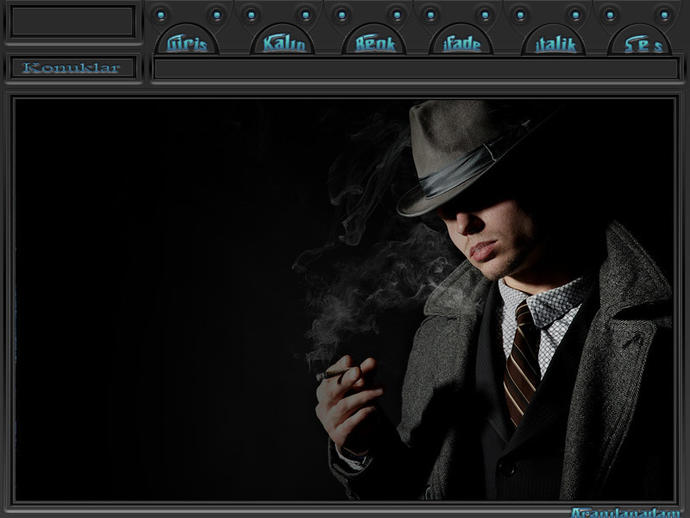Viewport: 690px width, 518px height.
Task: Click the Arananadam label in the bottom corner
Action: click(625, 513)
